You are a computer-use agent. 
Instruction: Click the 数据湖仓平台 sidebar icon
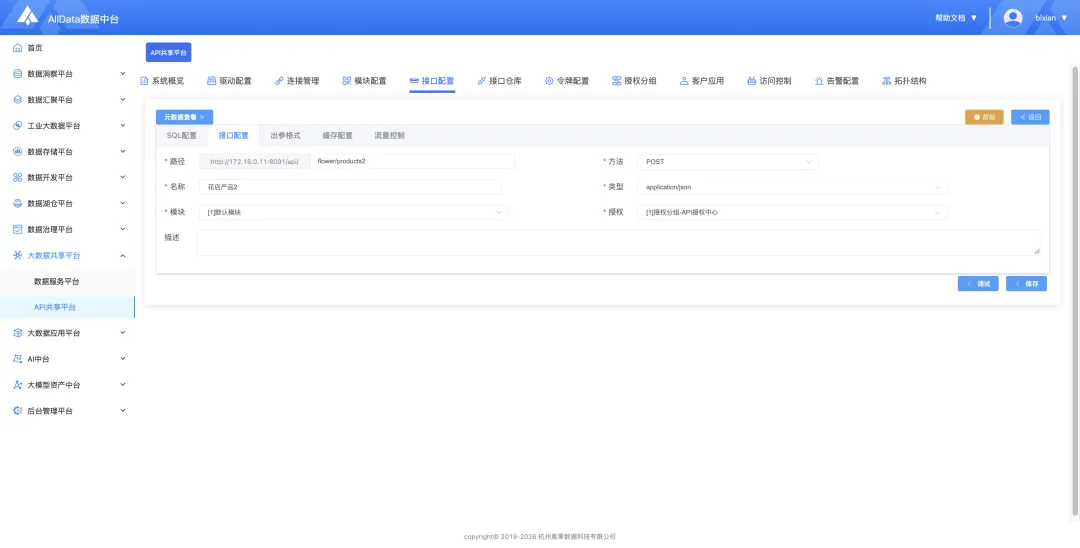18,204
